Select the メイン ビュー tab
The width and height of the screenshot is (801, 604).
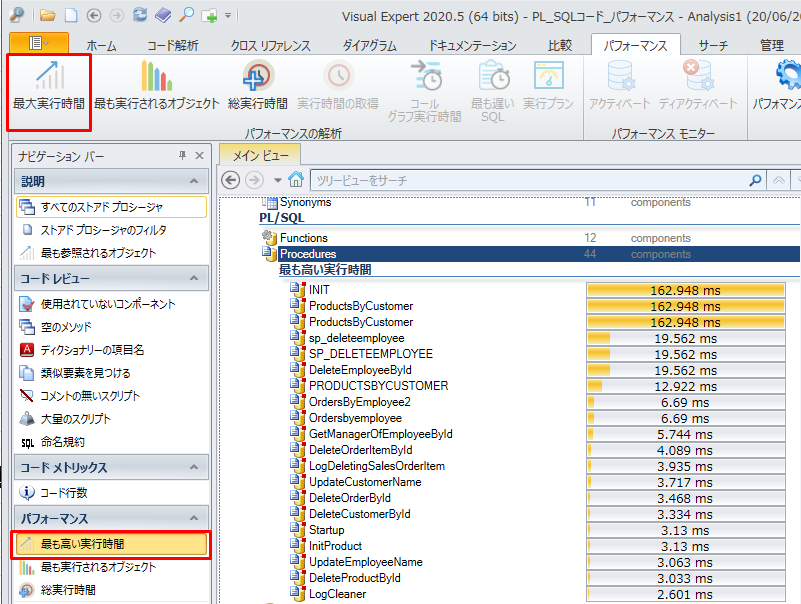pyautogui.click(x=261, y=155)
